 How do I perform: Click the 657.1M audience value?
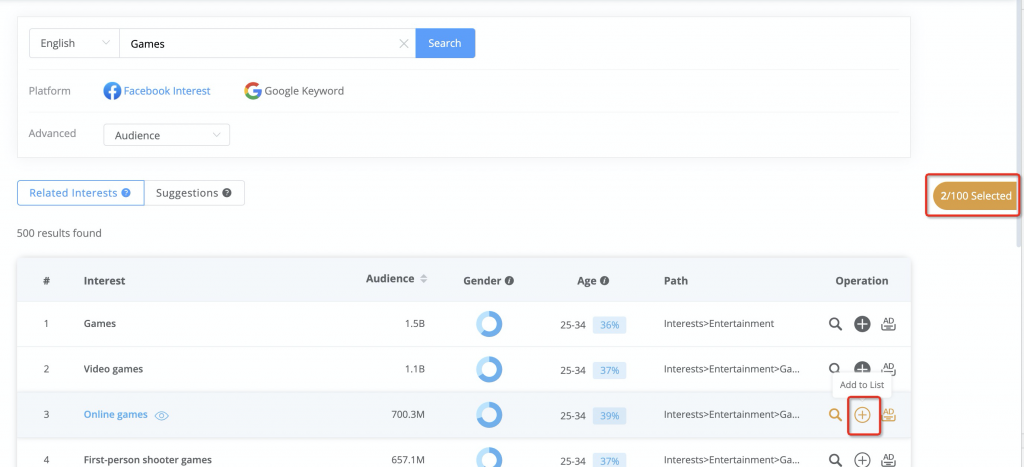pyautogui.click(x=408, y=460)
